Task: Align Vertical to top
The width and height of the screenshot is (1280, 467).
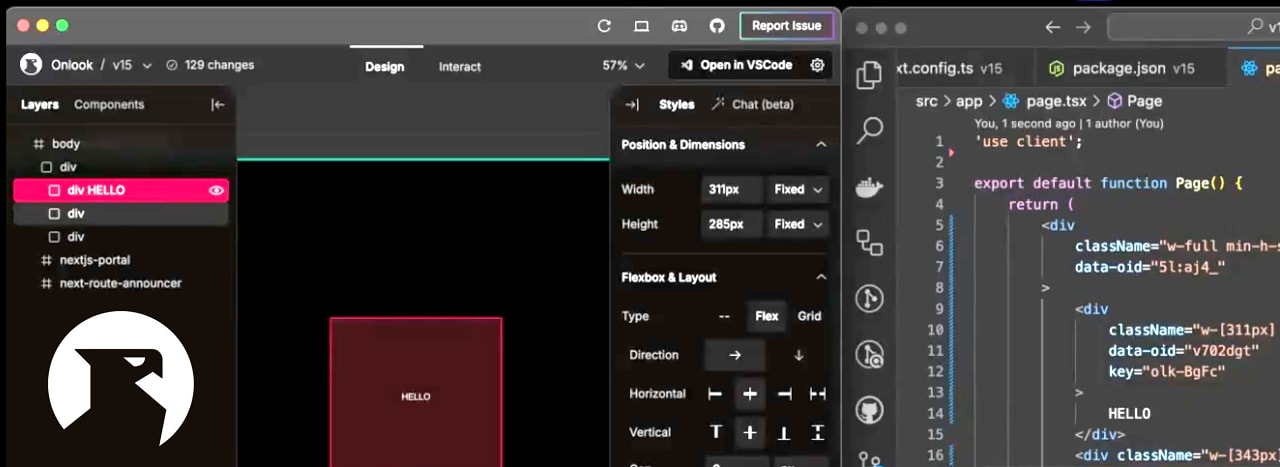Action: [x=715, y=432]
